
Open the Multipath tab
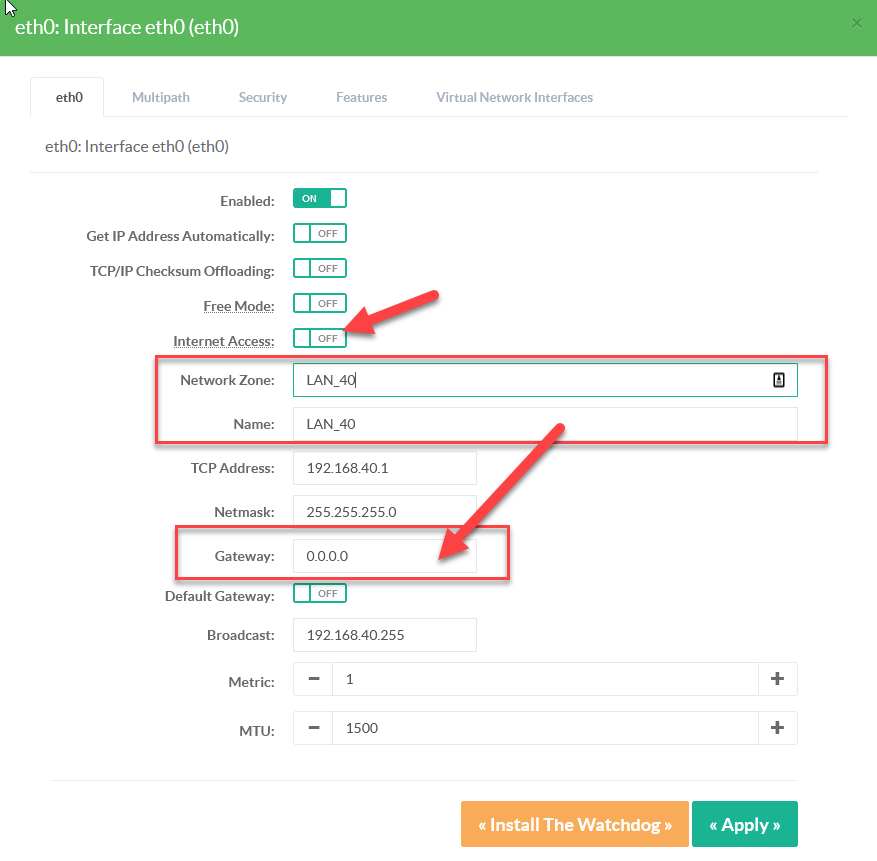(x=161, y=97)
